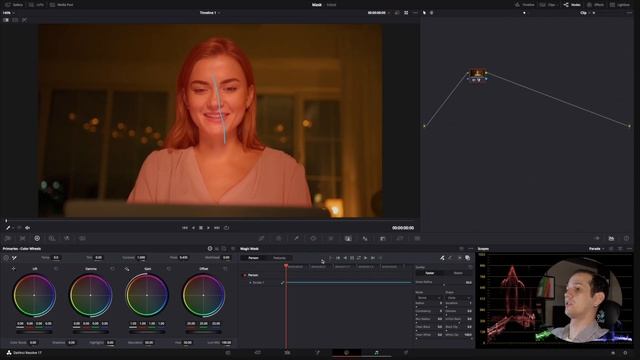640x360 pixels.
Task: Open the Color Warper palette
Action: tap(278, 238)
